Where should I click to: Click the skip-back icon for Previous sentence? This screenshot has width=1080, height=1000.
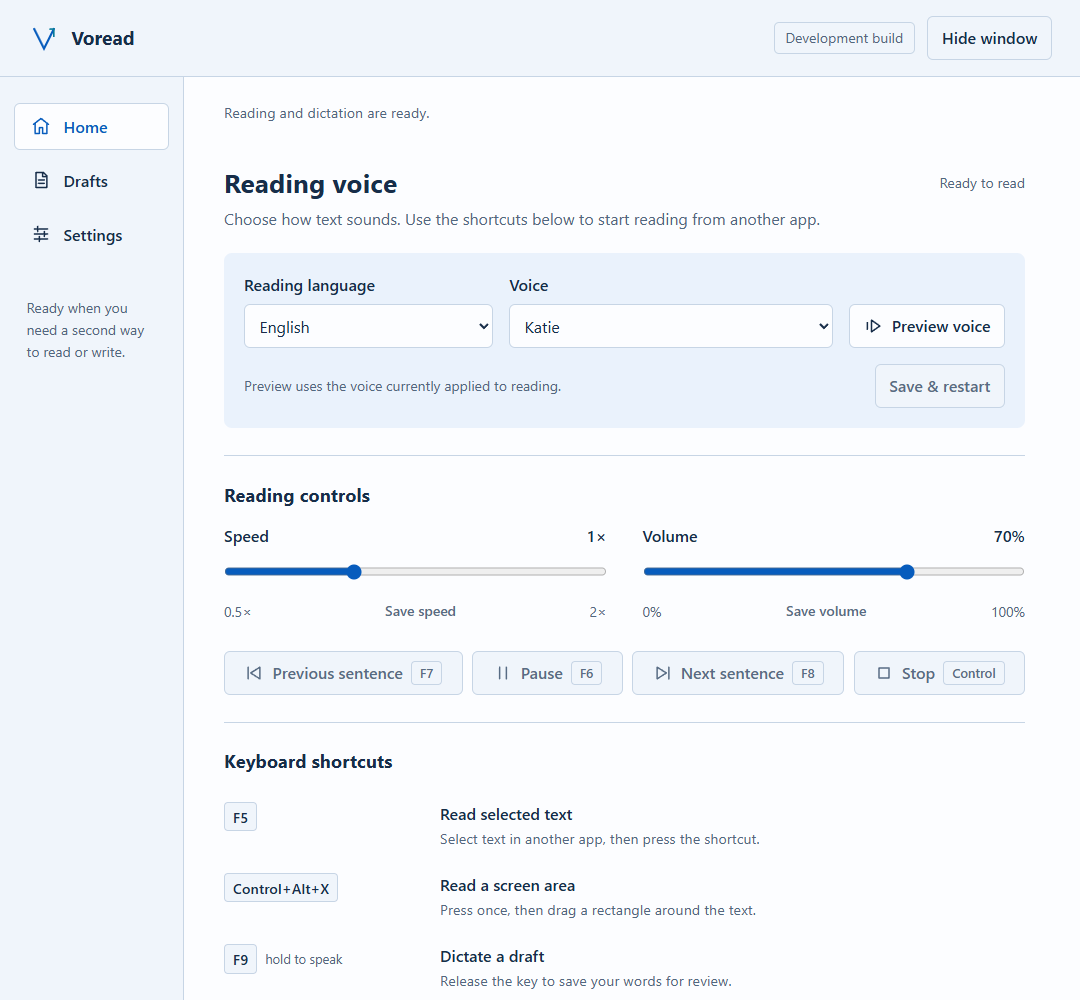(x=253, y=673)
